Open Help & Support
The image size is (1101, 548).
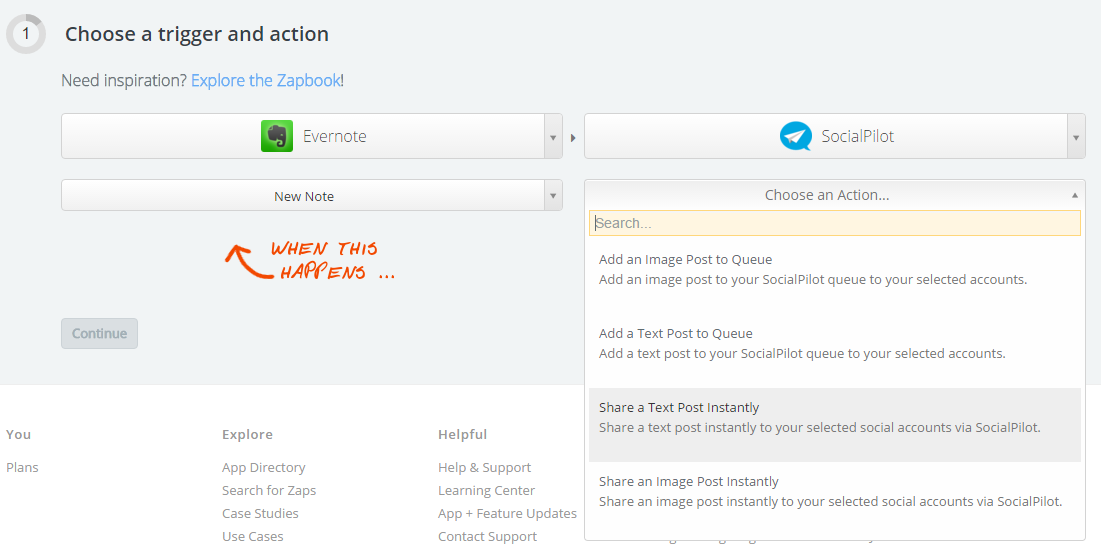(x=484, y=467)
